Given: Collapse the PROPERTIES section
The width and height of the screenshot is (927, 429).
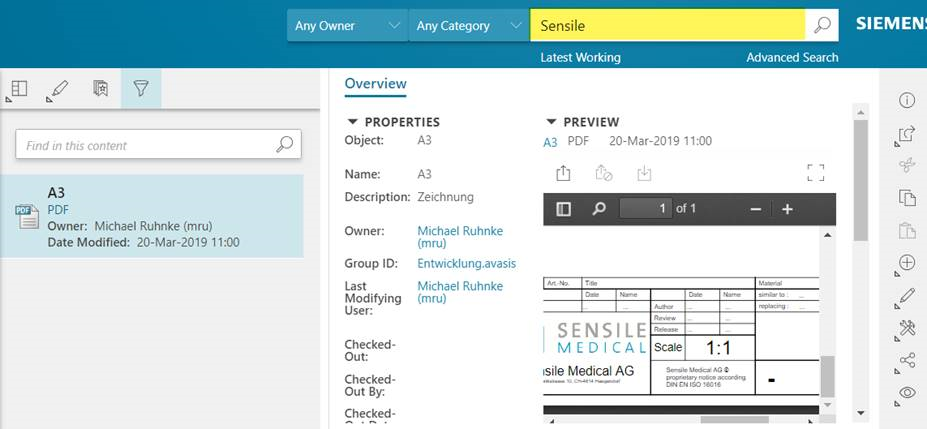Looking at the screenshot, I should pyautogui.click(x=352, y=122).
